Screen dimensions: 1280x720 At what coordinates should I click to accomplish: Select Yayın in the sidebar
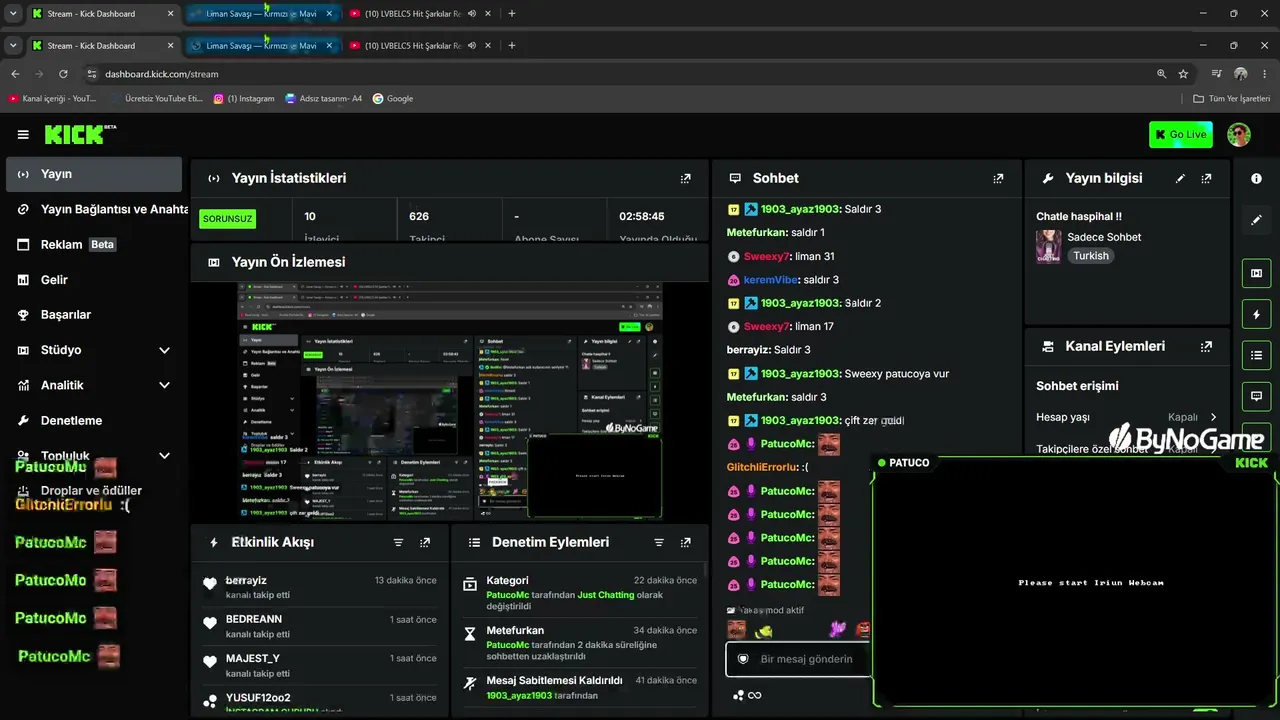[x=94, y=174]
